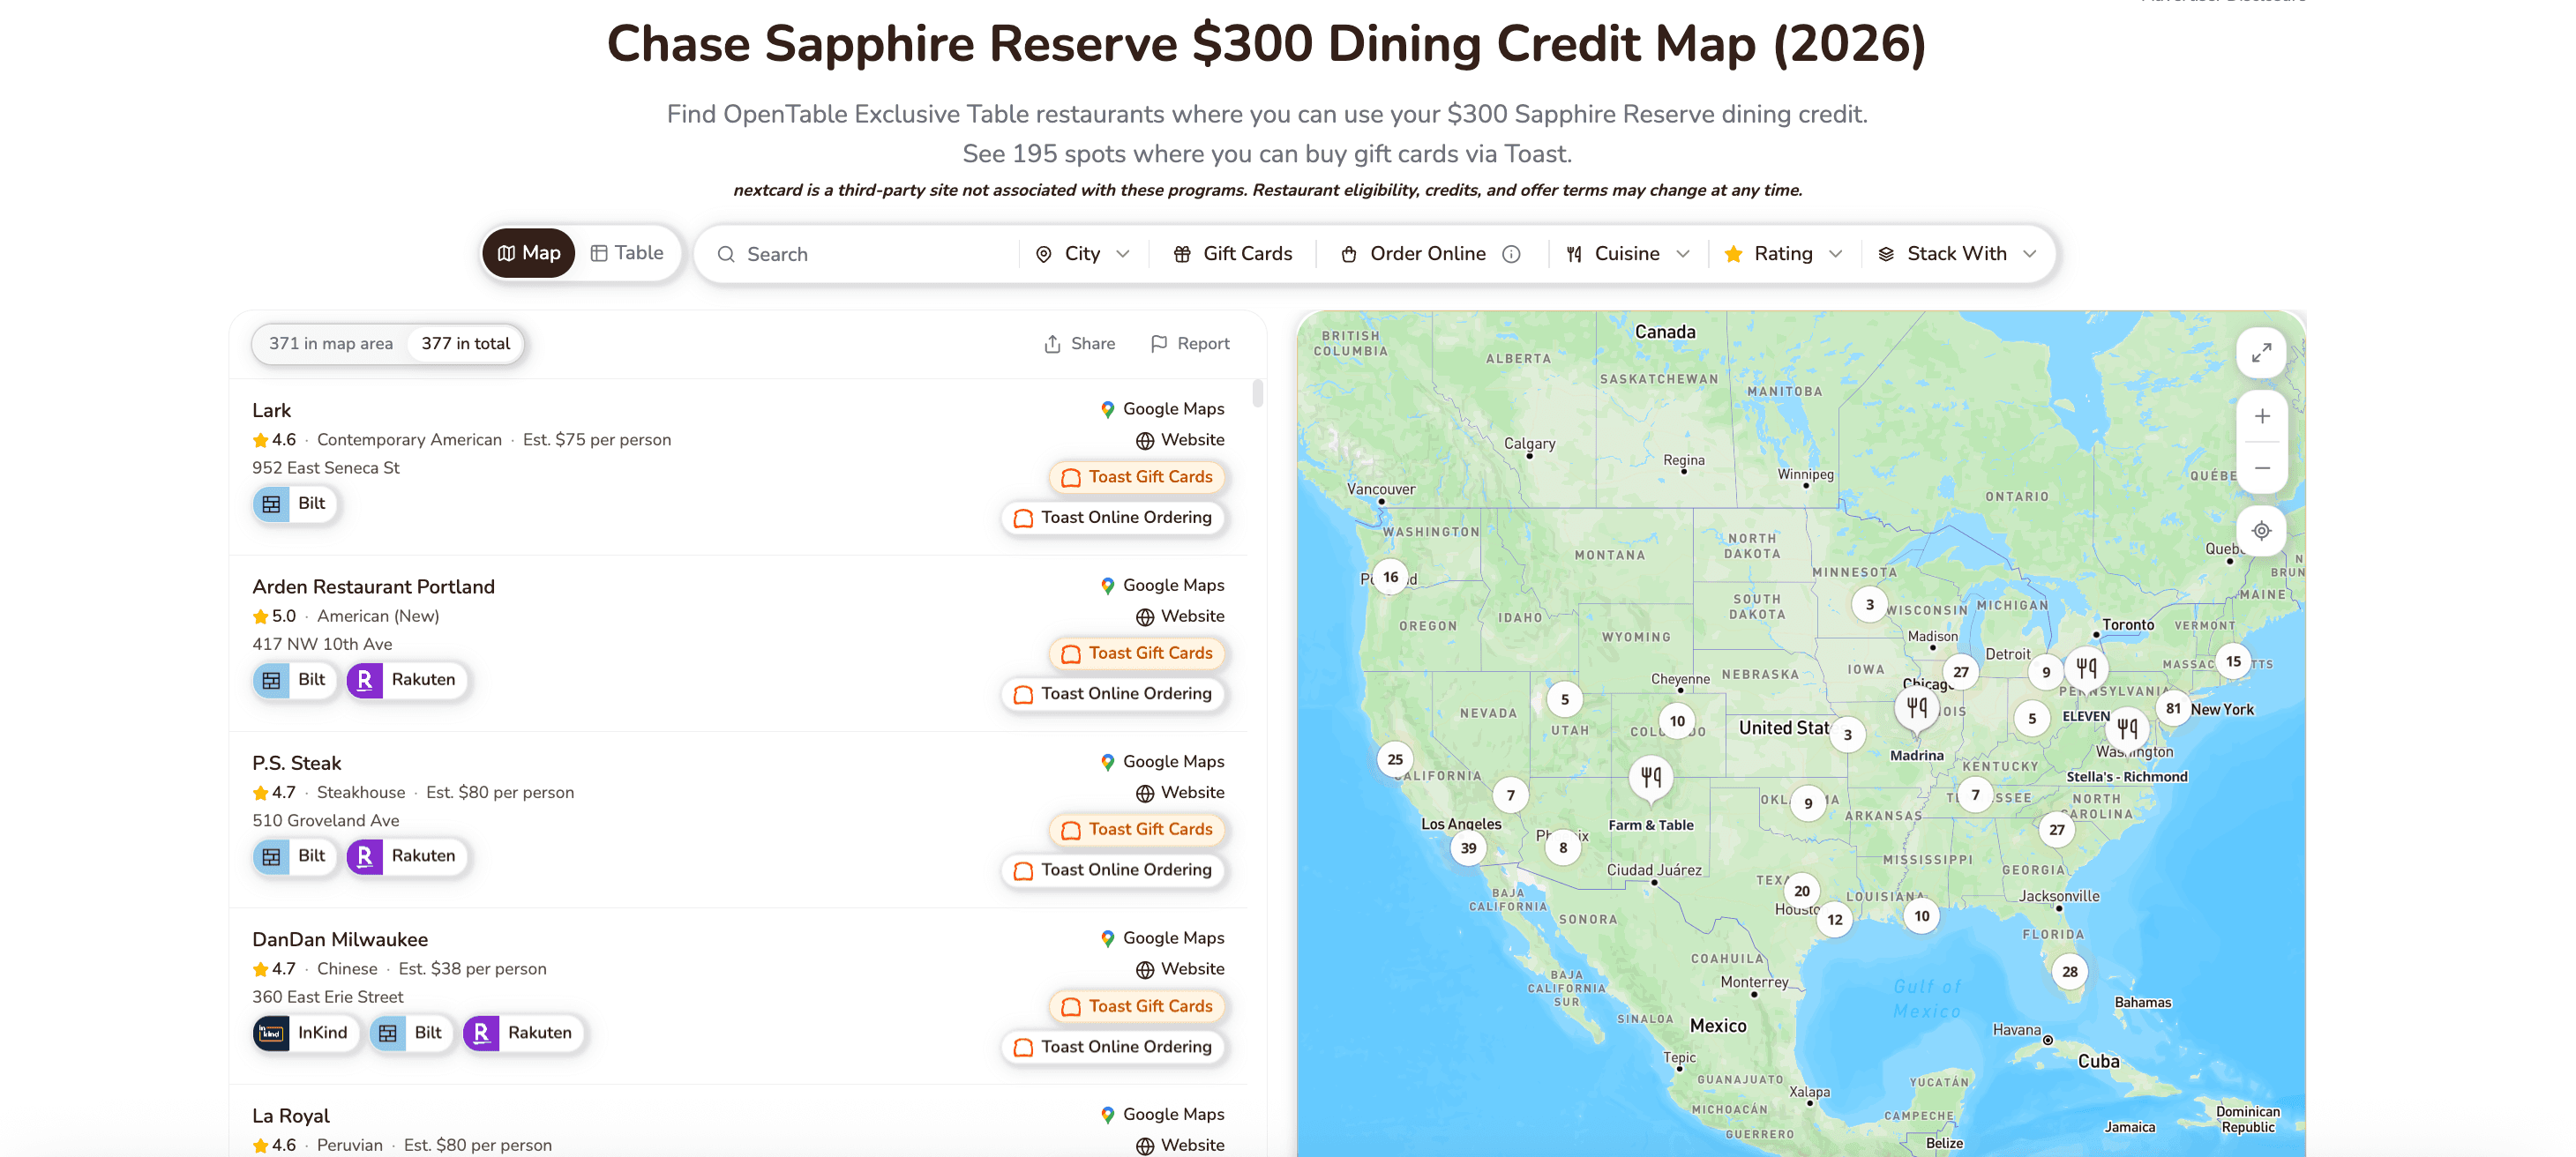Focus the Search input field
The width and height of the screenshot is (2576, 1157).
(864, 254)
